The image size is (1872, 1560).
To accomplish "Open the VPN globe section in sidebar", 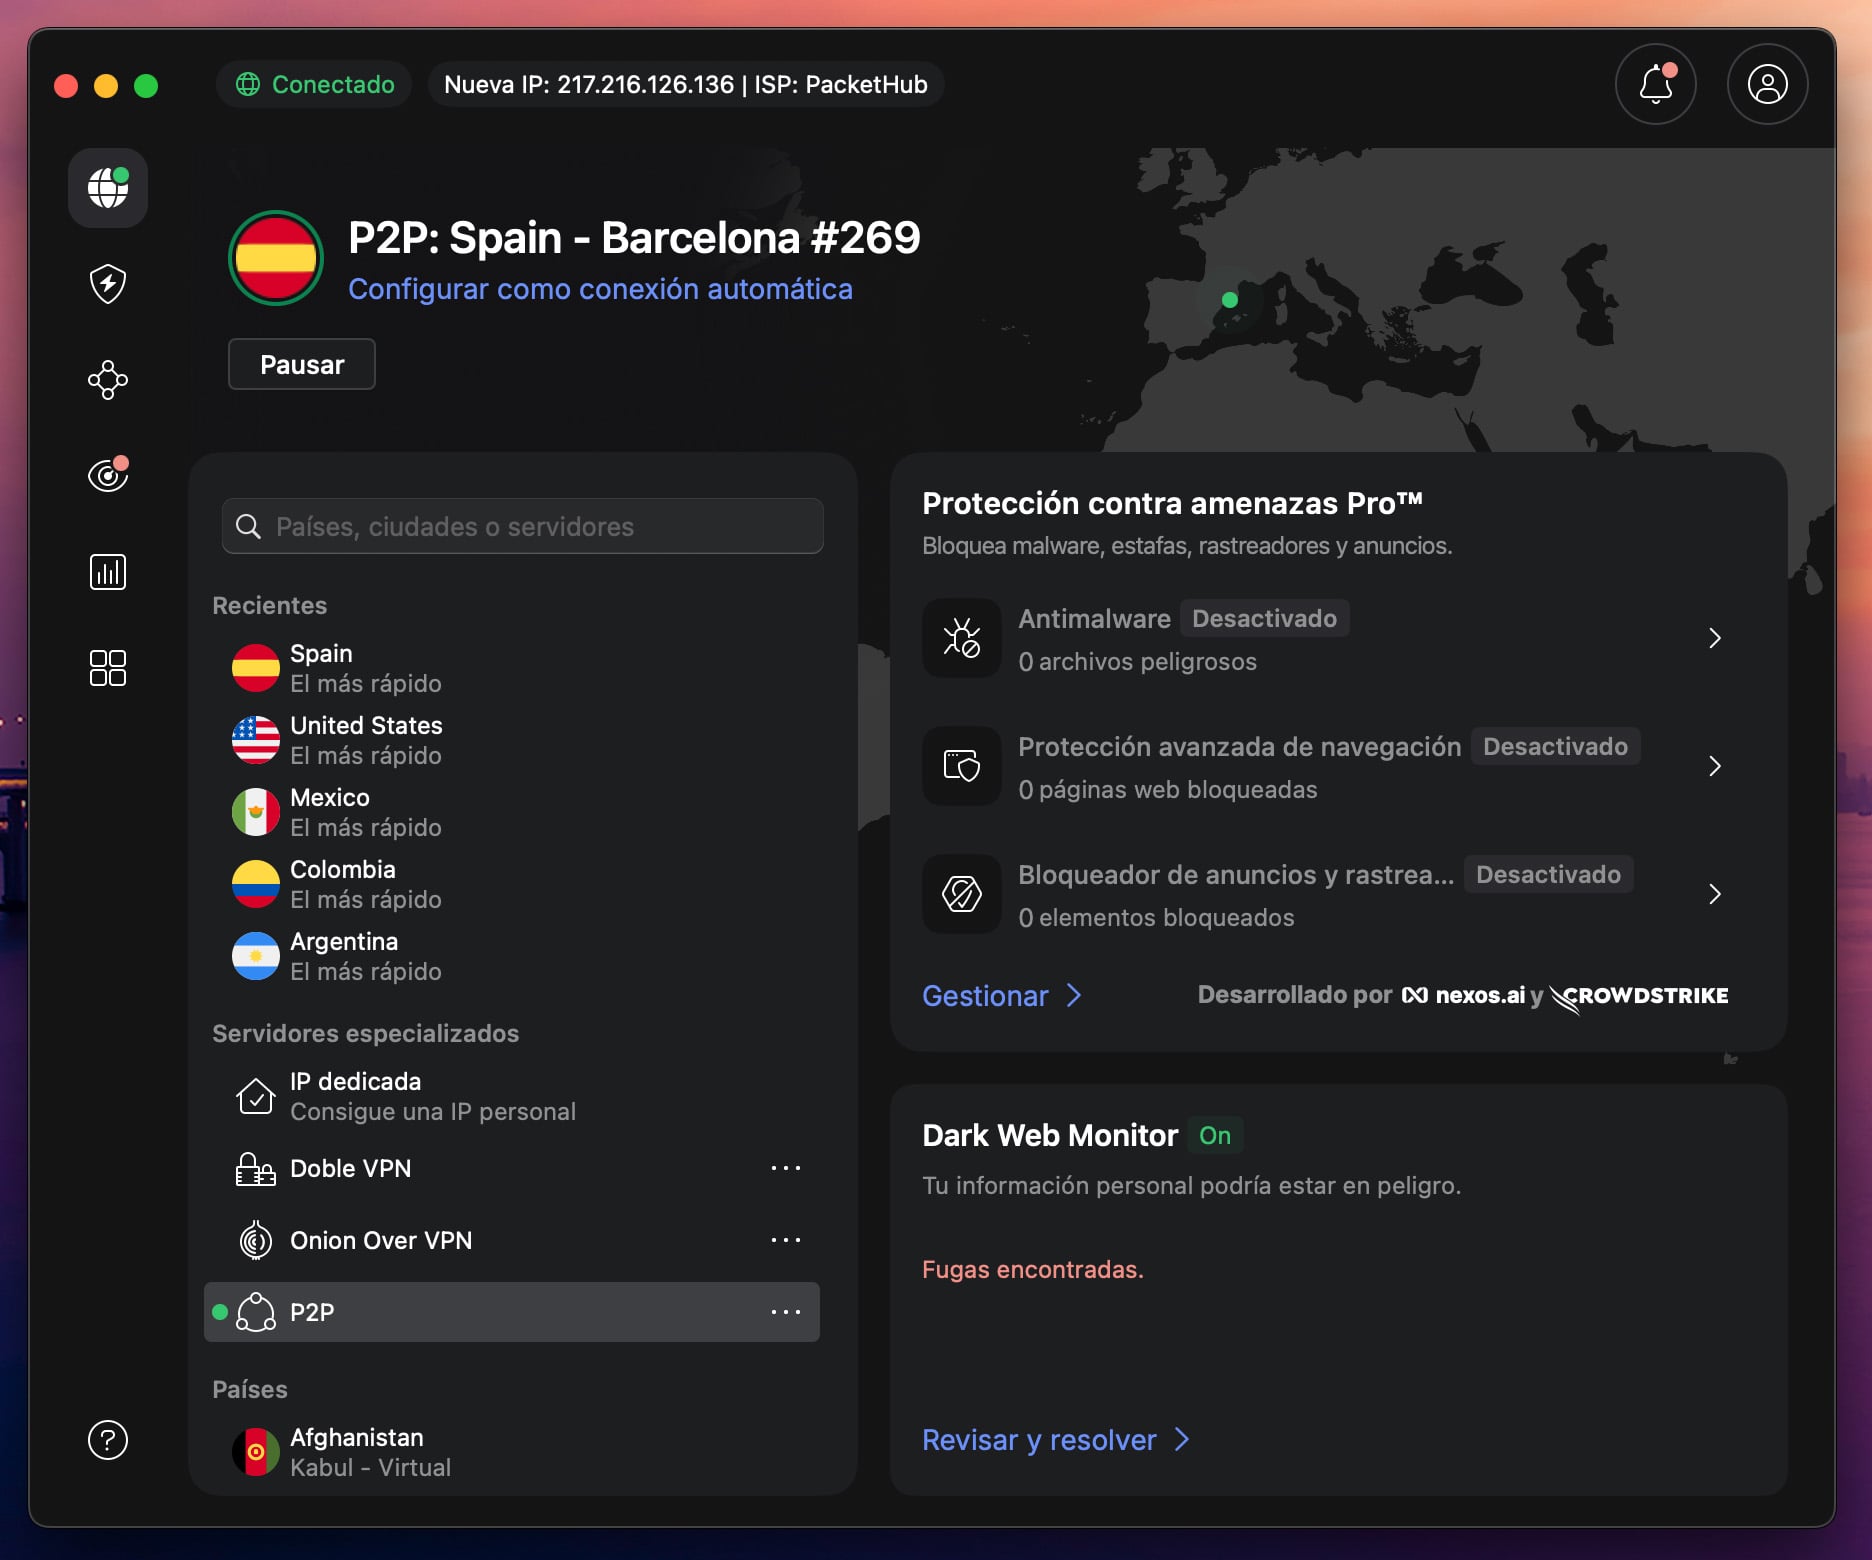I will pos(107,188).
